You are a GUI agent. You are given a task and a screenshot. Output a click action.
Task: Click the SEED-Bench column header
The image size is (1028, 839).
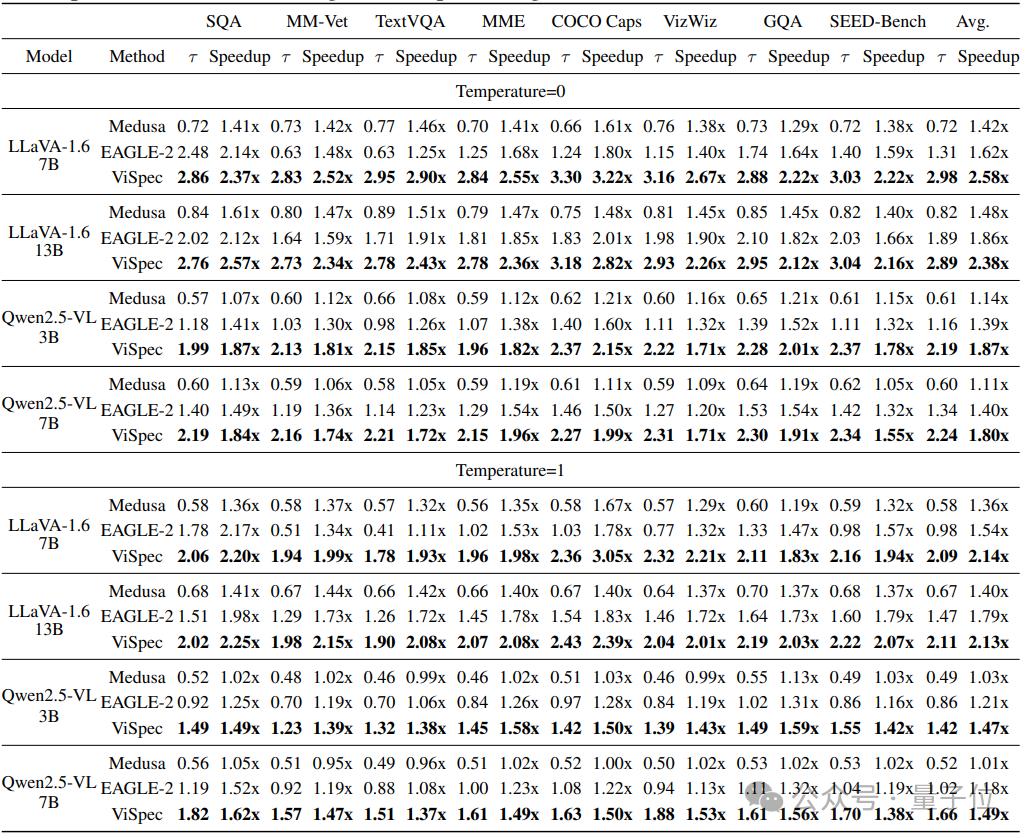pos(877,21)
